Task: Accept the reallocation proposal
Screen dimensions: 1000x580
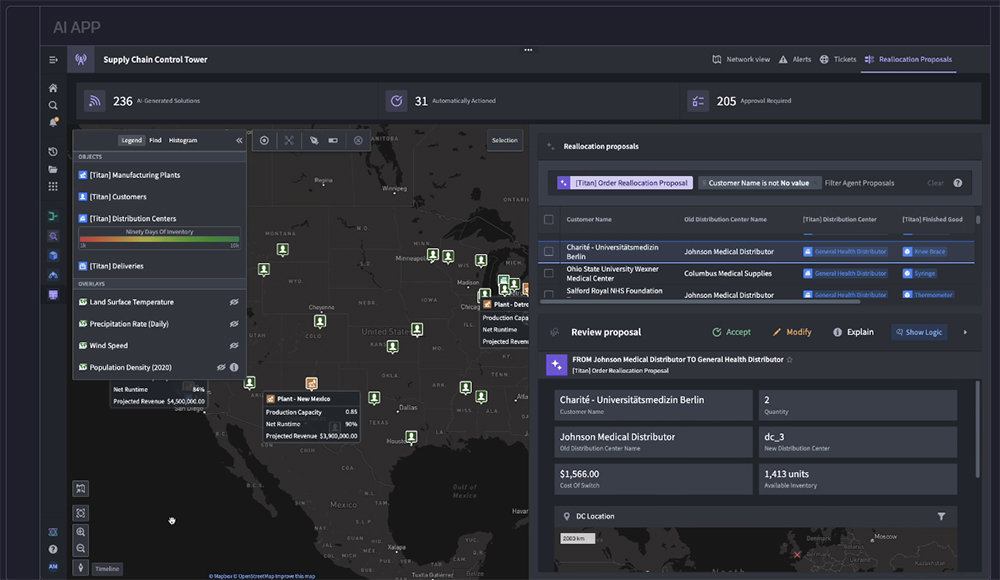Action: click(x=731, y=332)
